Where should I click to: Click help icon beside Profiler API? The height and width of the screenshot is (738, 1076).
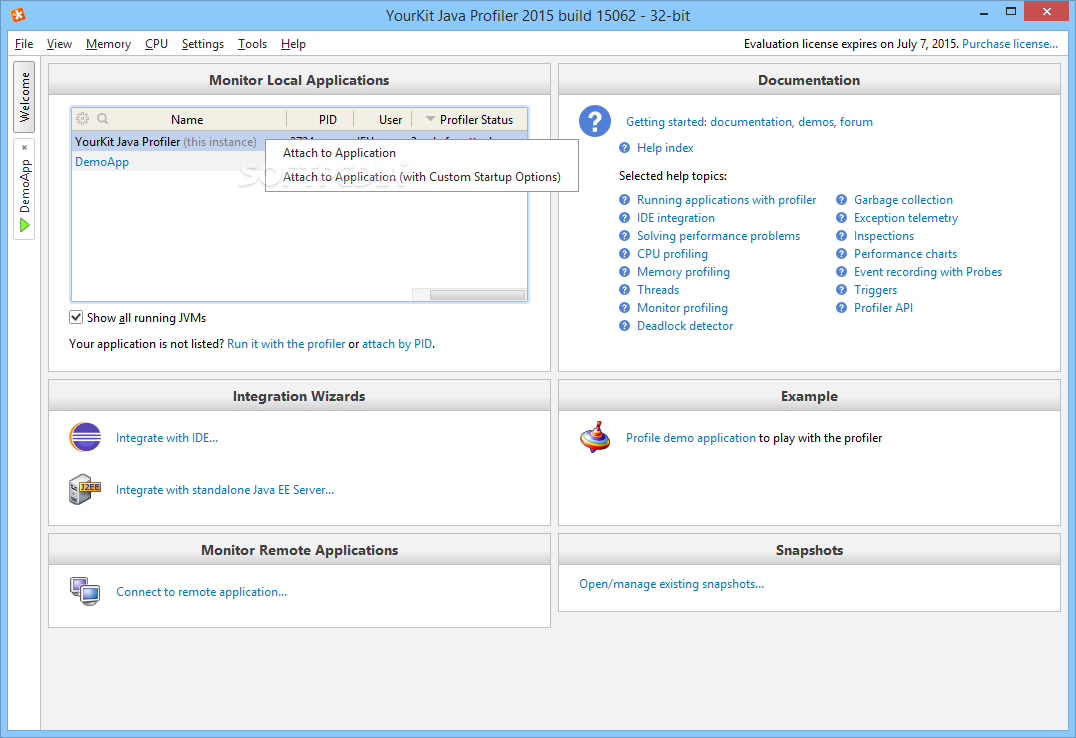(x=841, y=308)
